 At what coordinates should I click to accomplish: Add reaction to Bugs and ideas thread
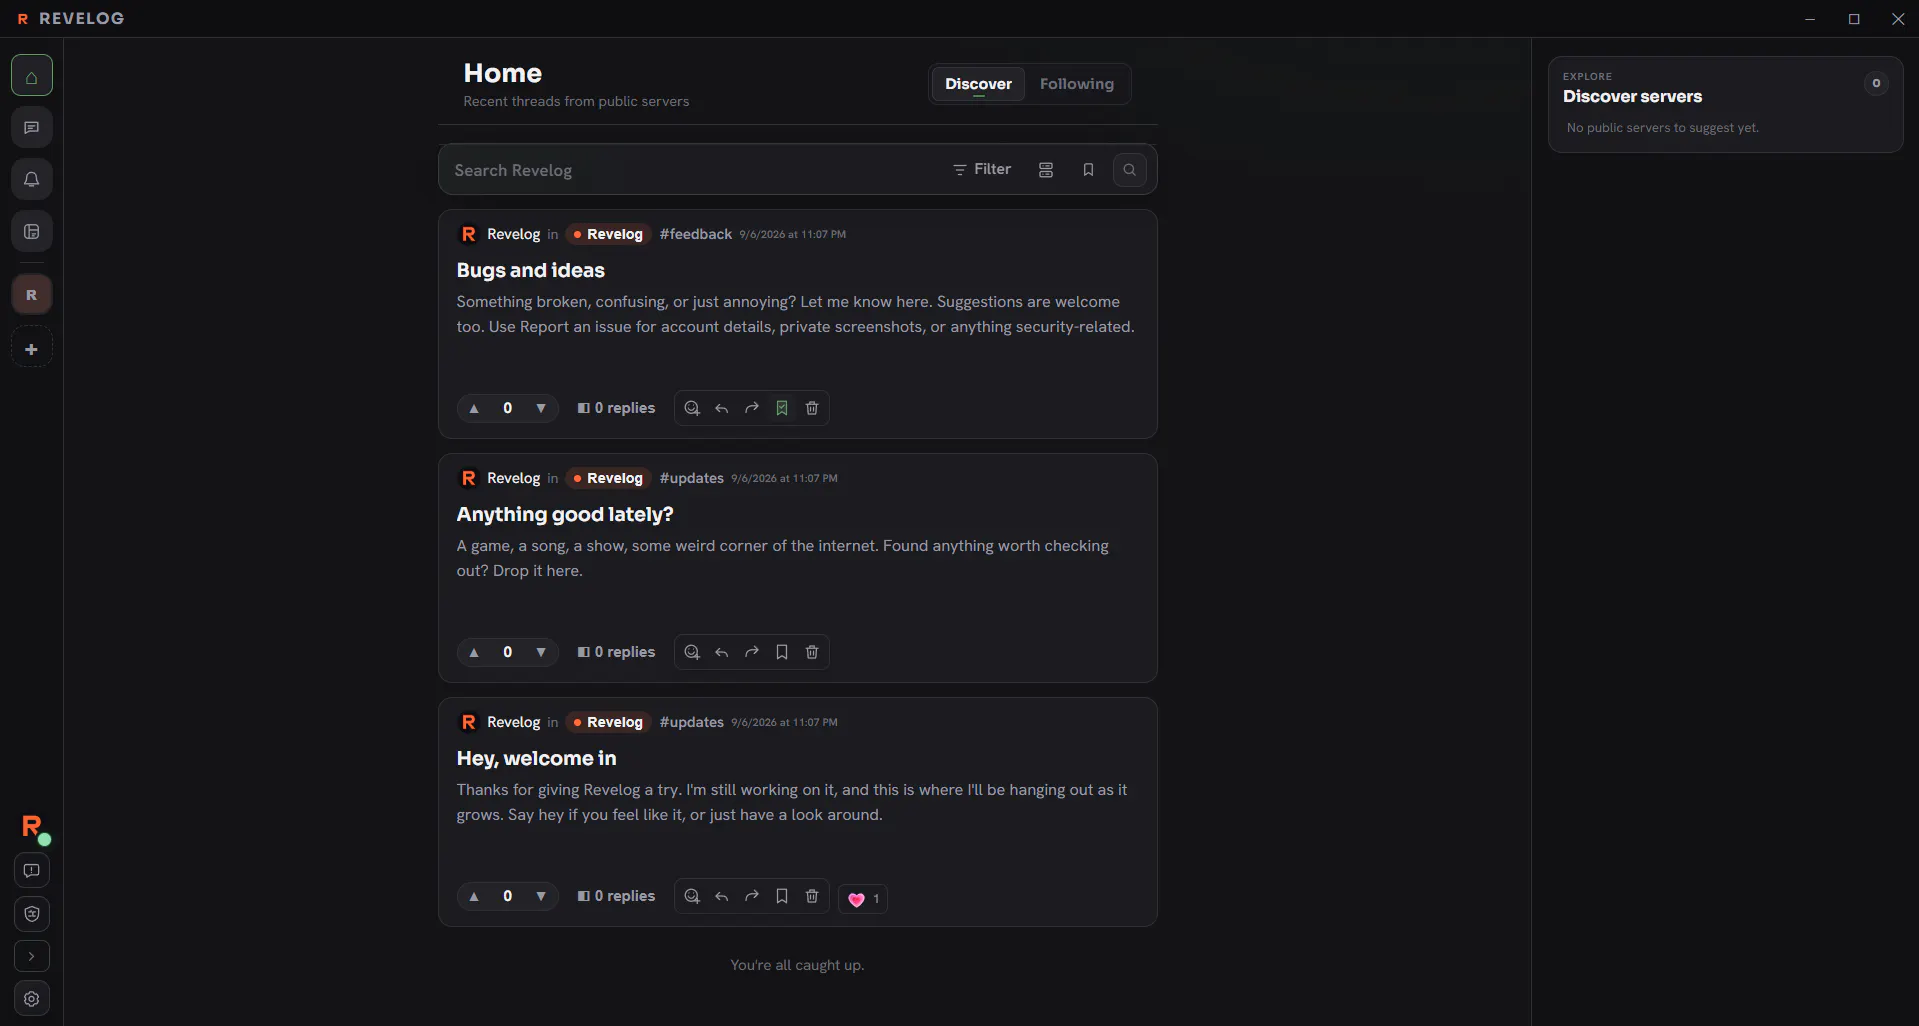tap(692, 408)
